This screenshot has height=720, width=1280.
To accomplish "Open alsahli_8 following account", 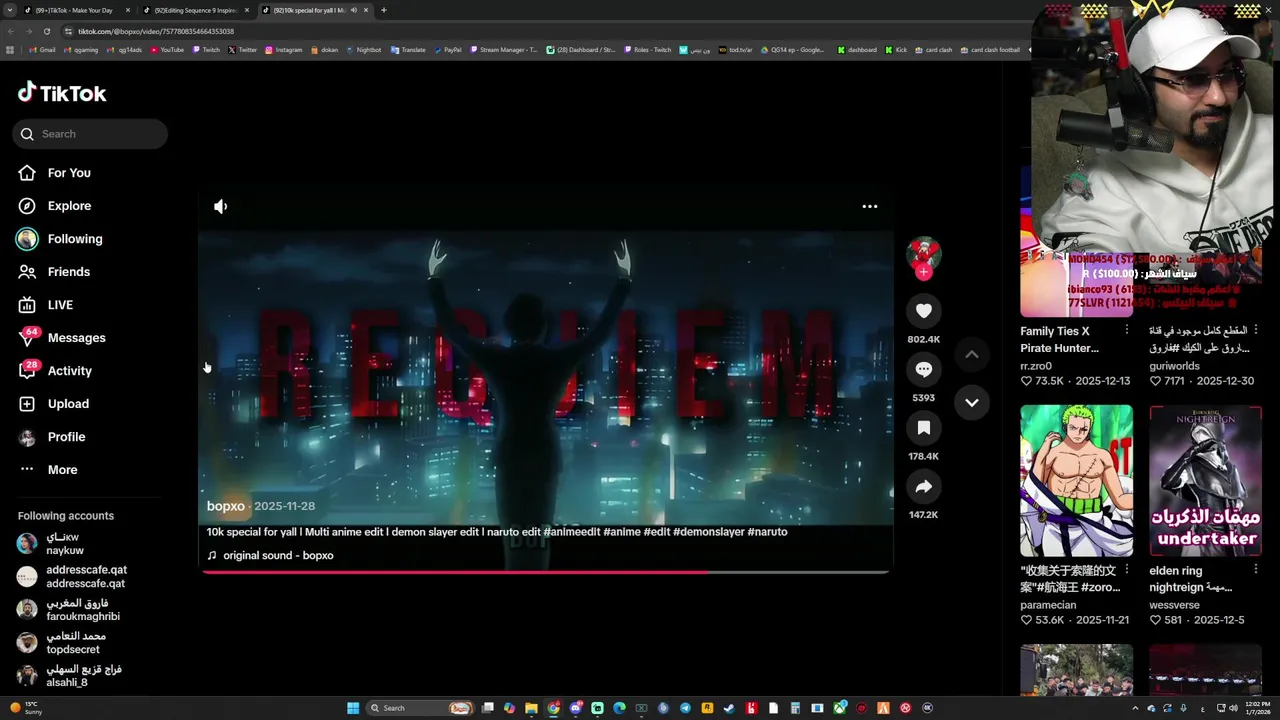I will (68, 676).
